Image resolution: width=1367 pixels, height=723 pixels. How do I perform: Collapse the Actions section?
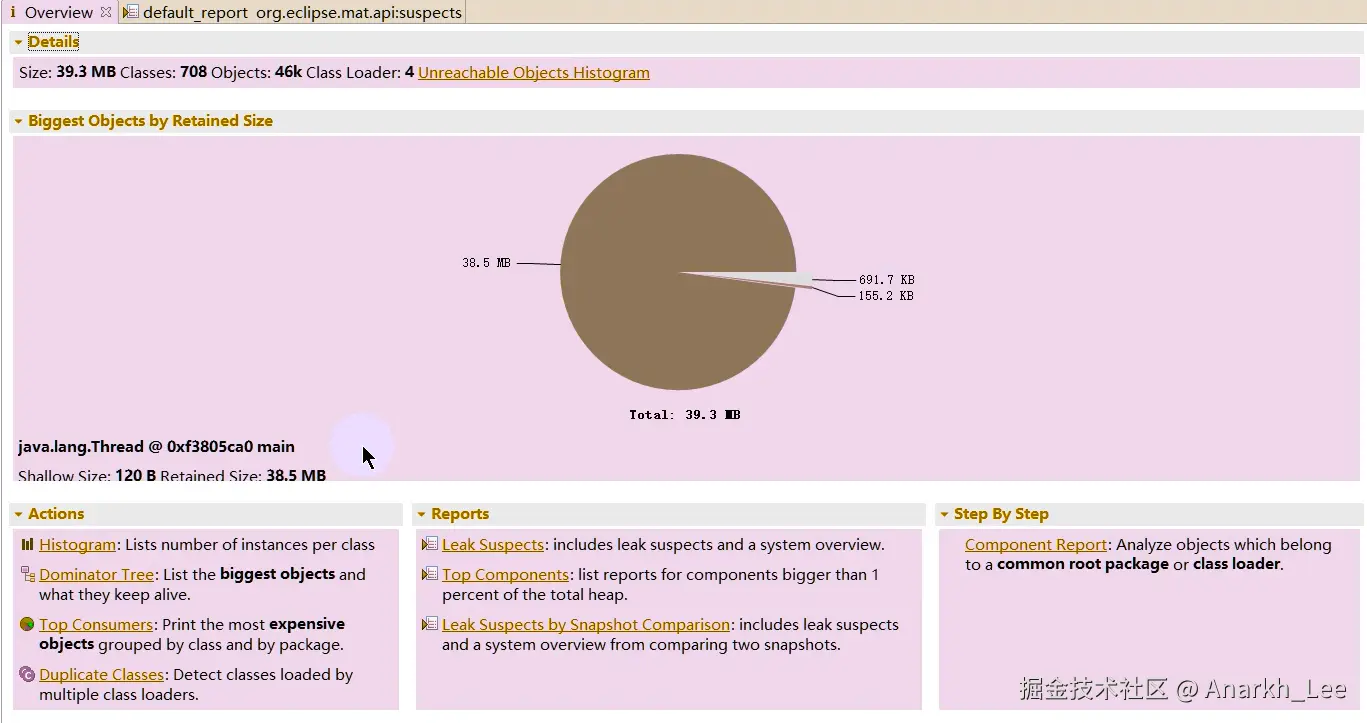point(18,514)
